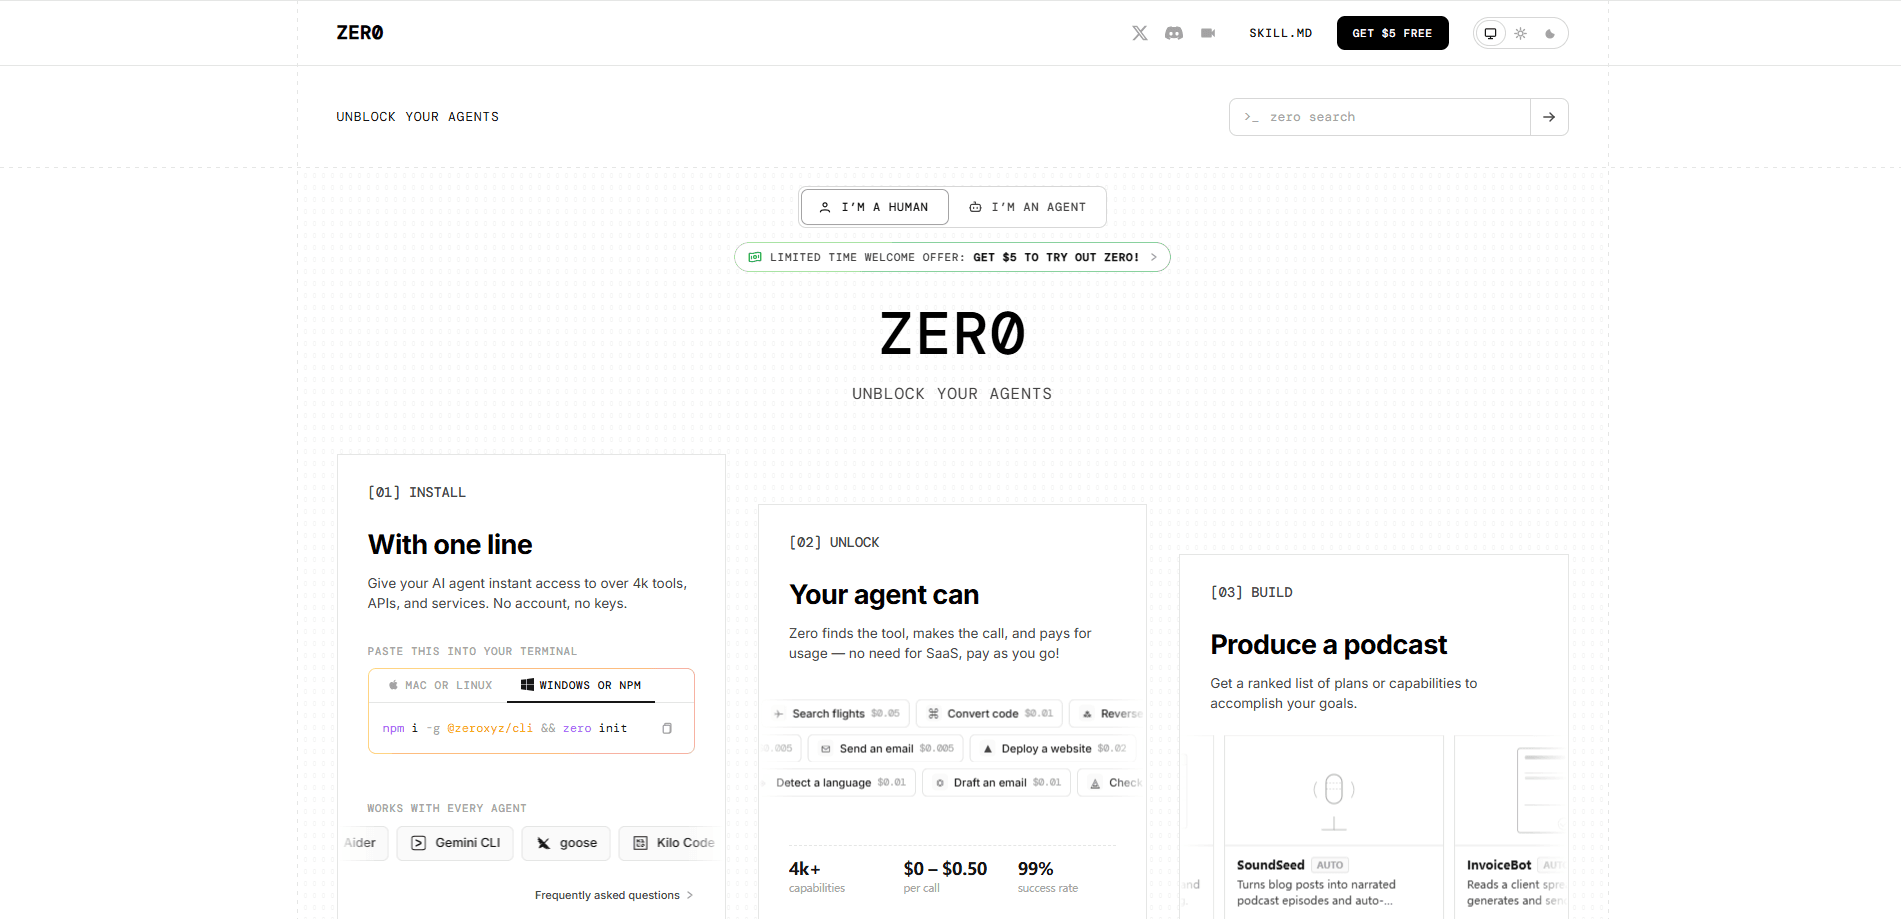This screenshot has width=1901, height=919.
Task: Open the SoundSeed podcast card
Action: [x=1334, y=827]
